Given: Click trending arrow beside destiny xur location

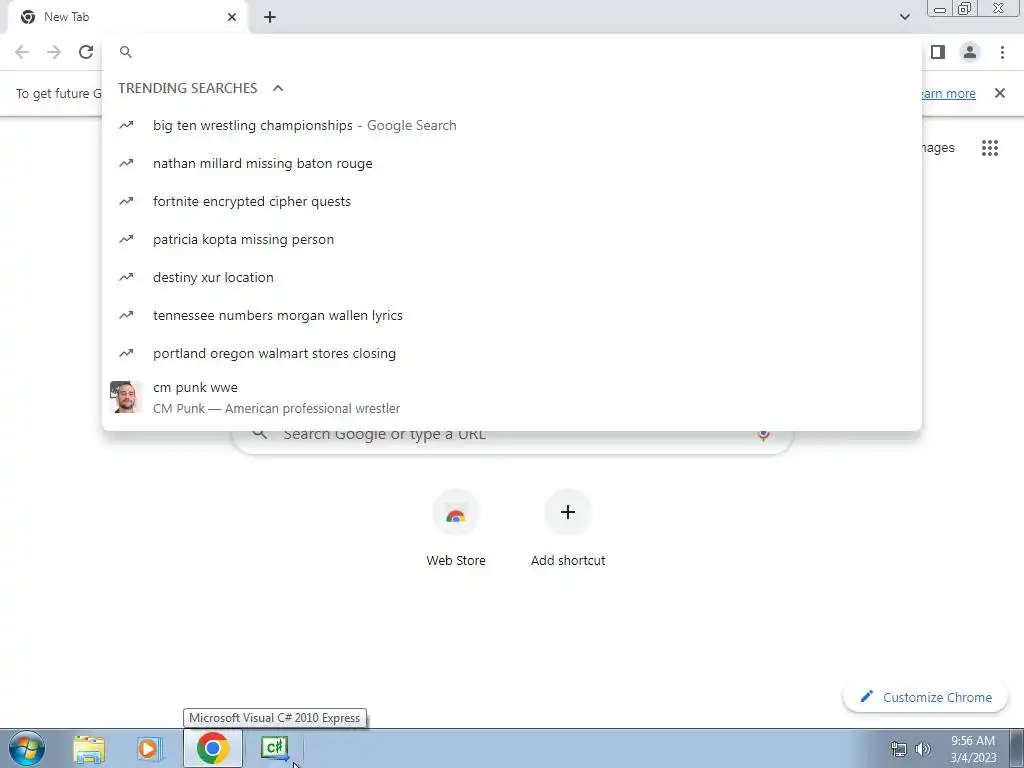Looking at the screenshot, I should [126, 278].
